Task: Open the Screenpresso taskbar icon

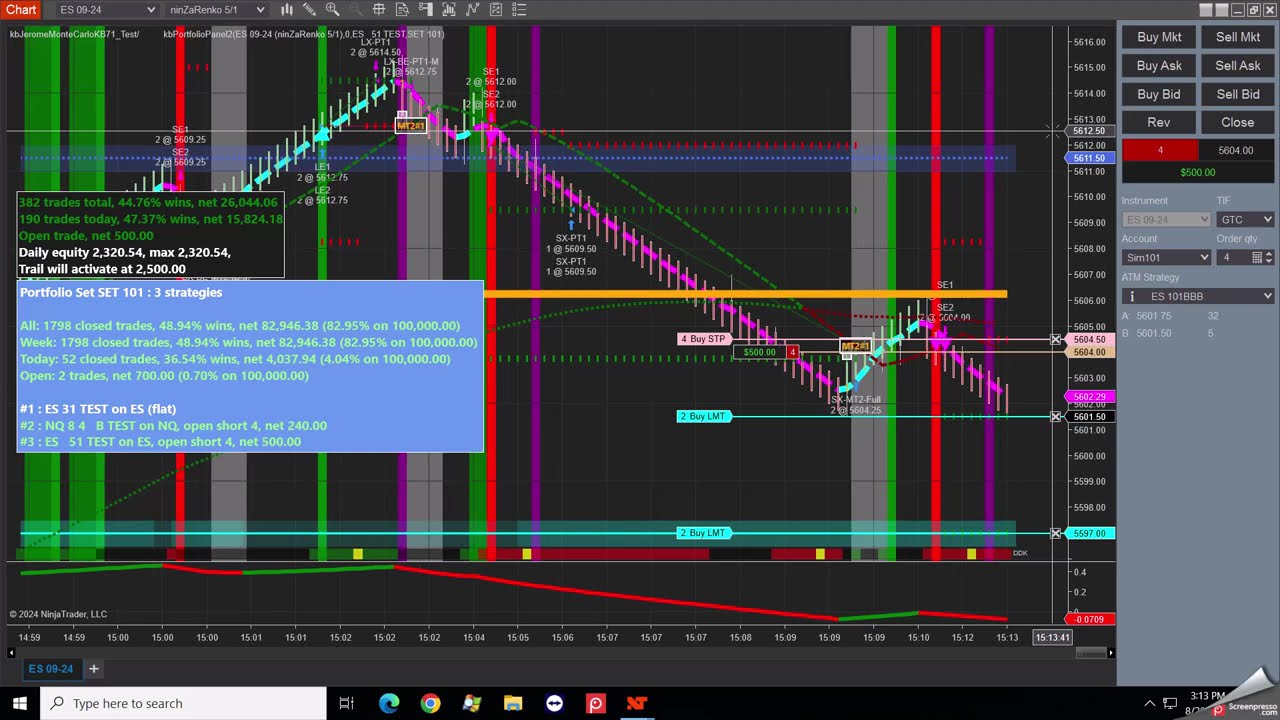Action: click(596, 703)
